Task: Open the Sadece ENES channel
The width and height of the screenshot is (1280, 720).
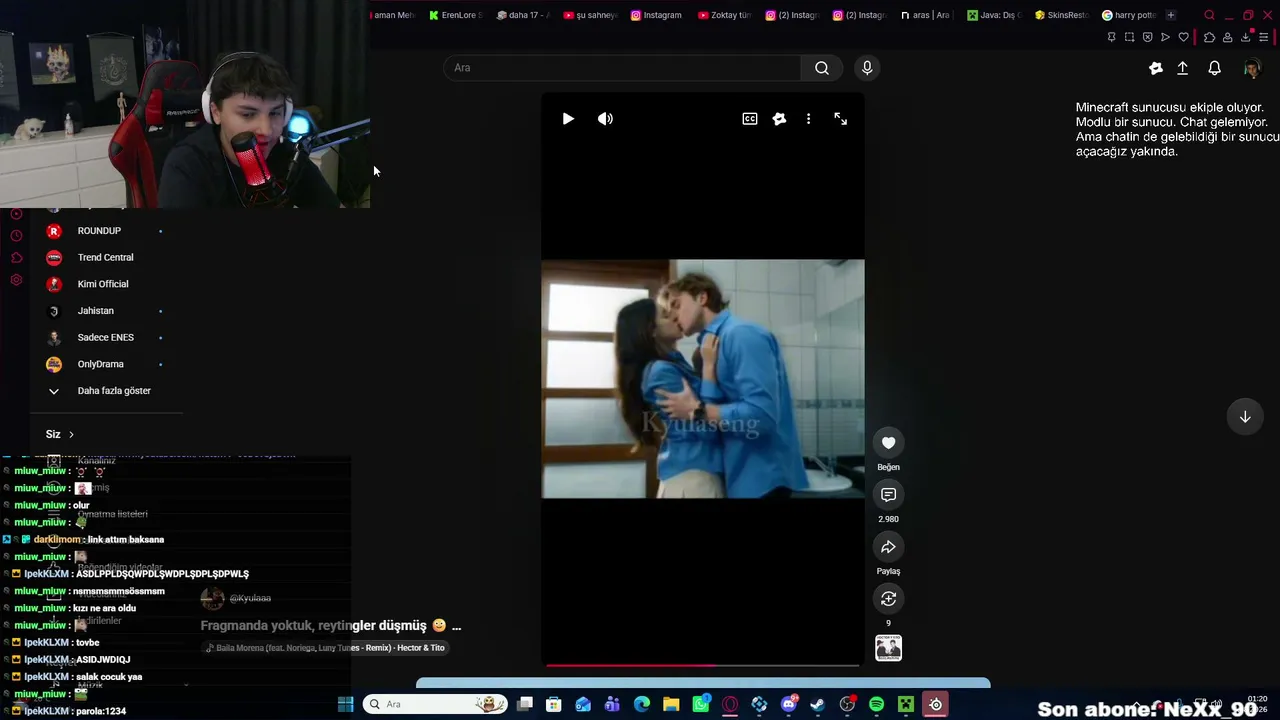Action: 105,338
